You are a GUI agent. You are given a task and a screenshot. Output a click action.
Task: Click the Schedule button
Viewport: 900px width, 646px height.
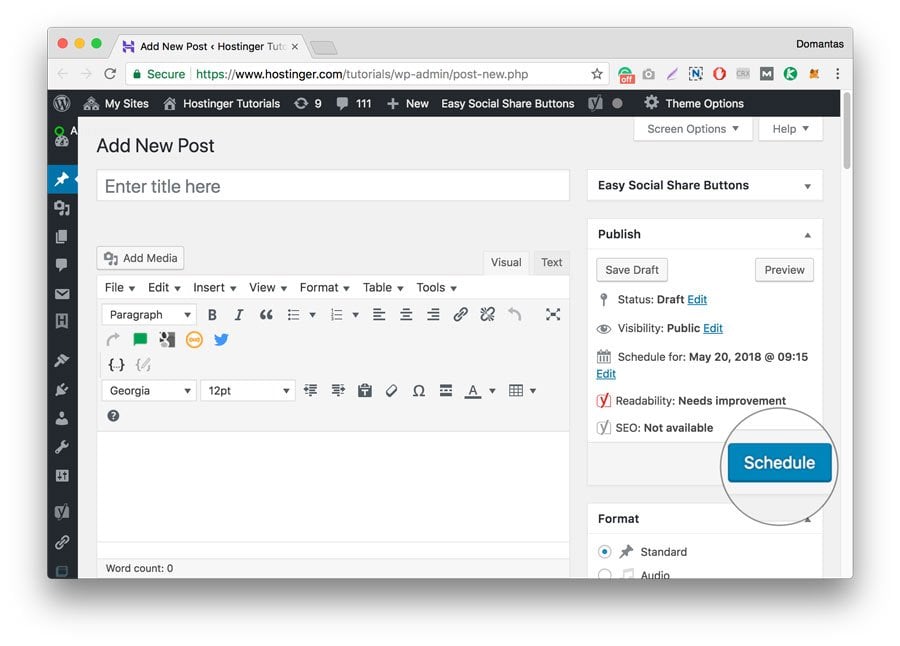(x=779, y=462)
